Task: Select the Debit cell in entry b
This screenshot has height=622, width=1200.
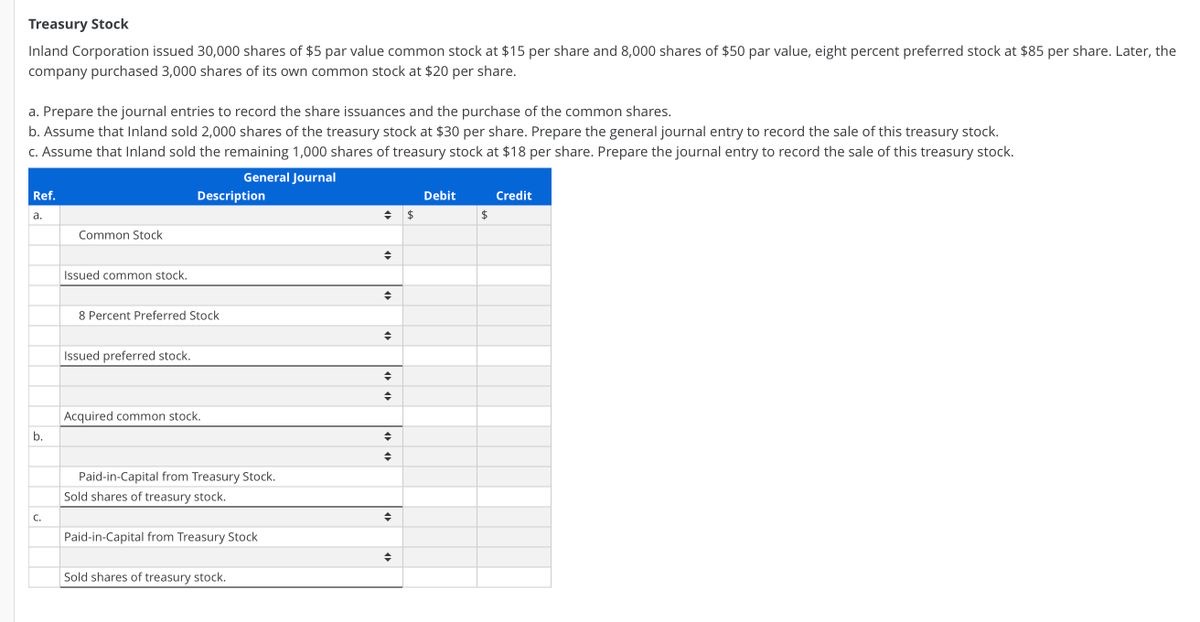Action: coord(440,435)
